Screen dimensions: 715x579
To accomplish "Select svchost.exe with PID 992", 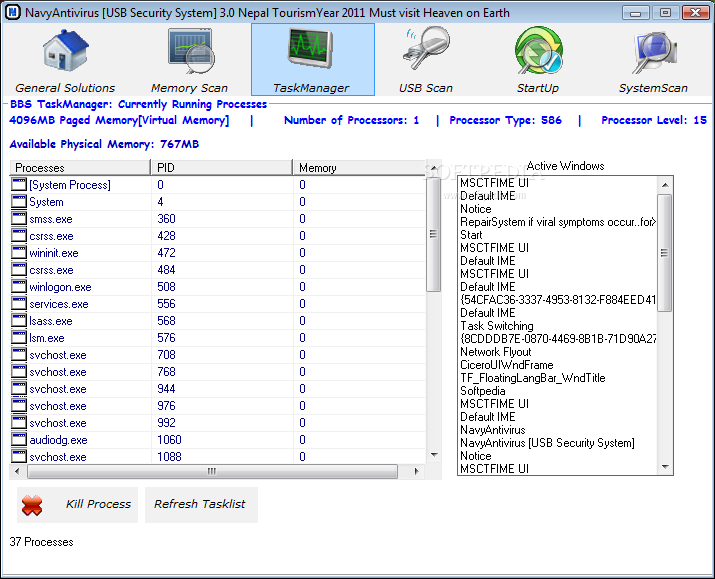I will click(x=58, y=423).
